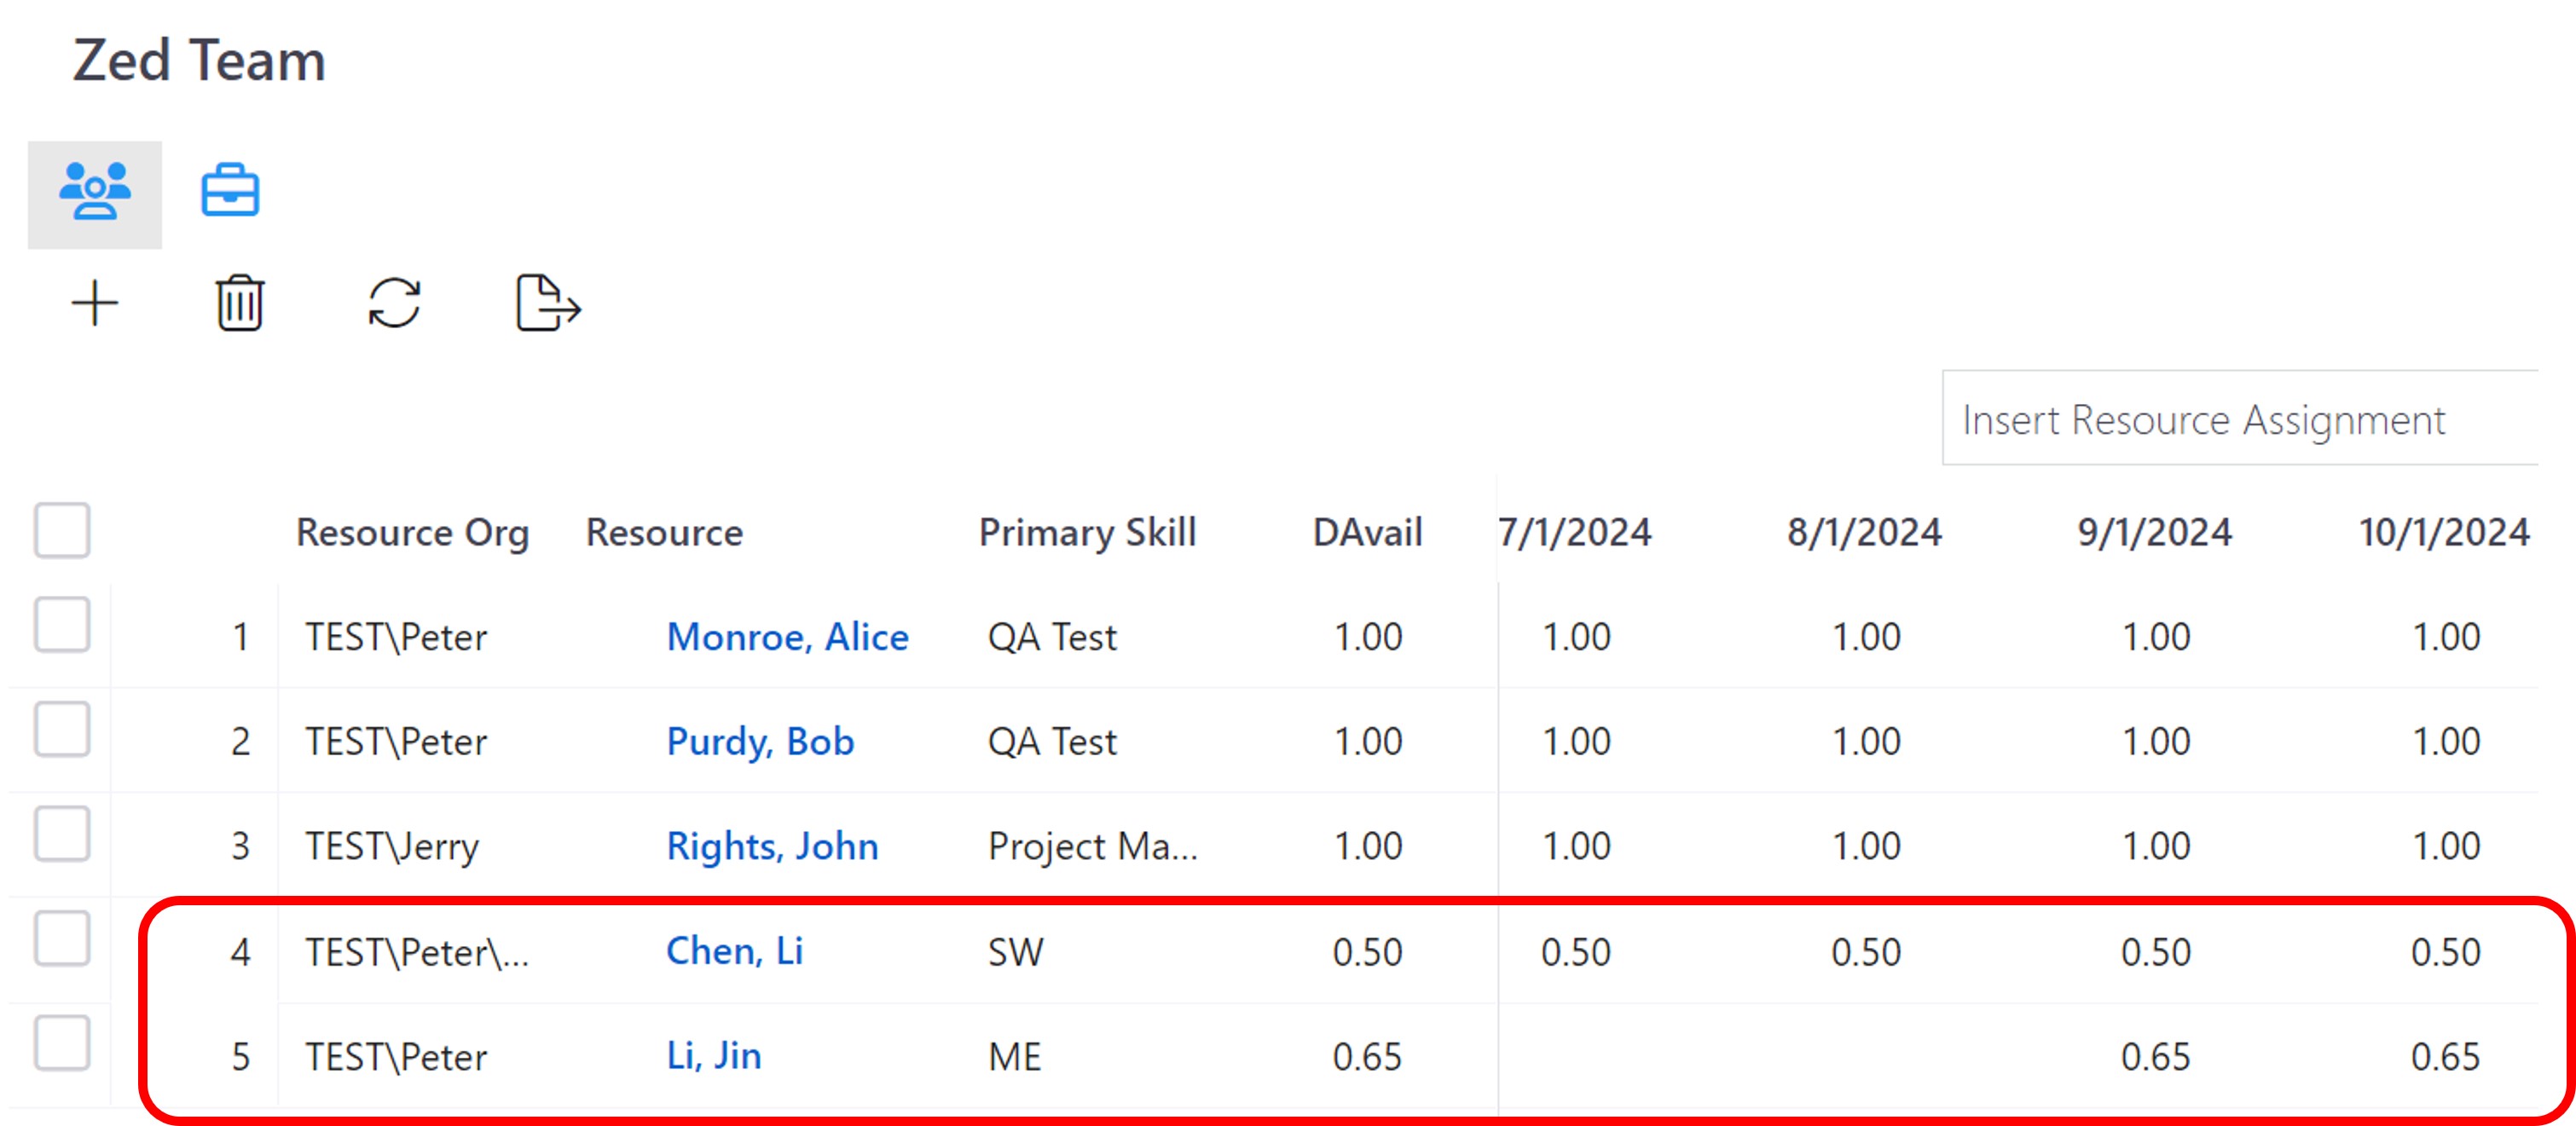Check the box for Monroe, Alice row

(x=62, y=626)
